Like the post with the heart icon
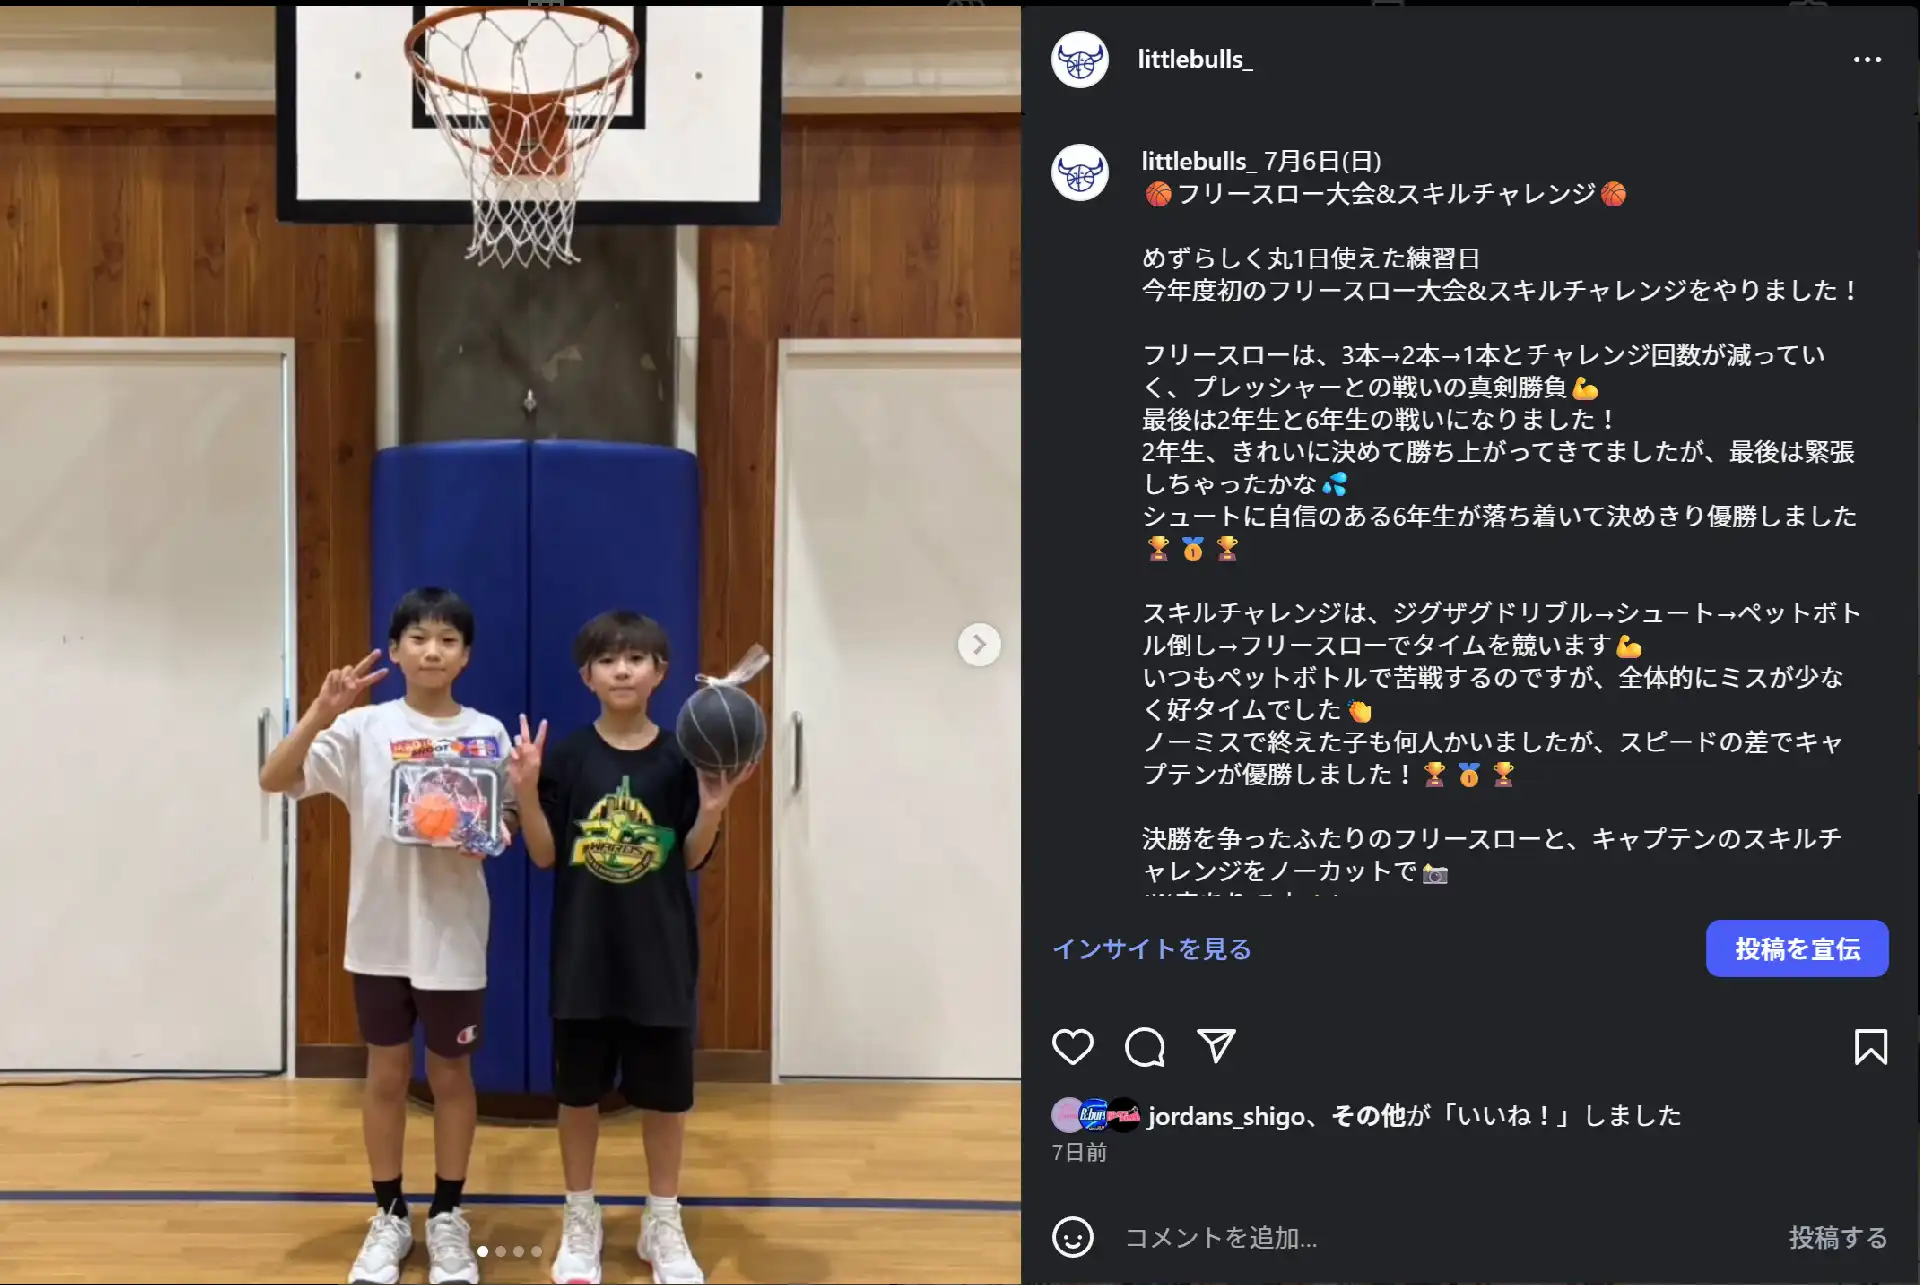This screenshot has height=1285, width=1920. [1073, 1047]
